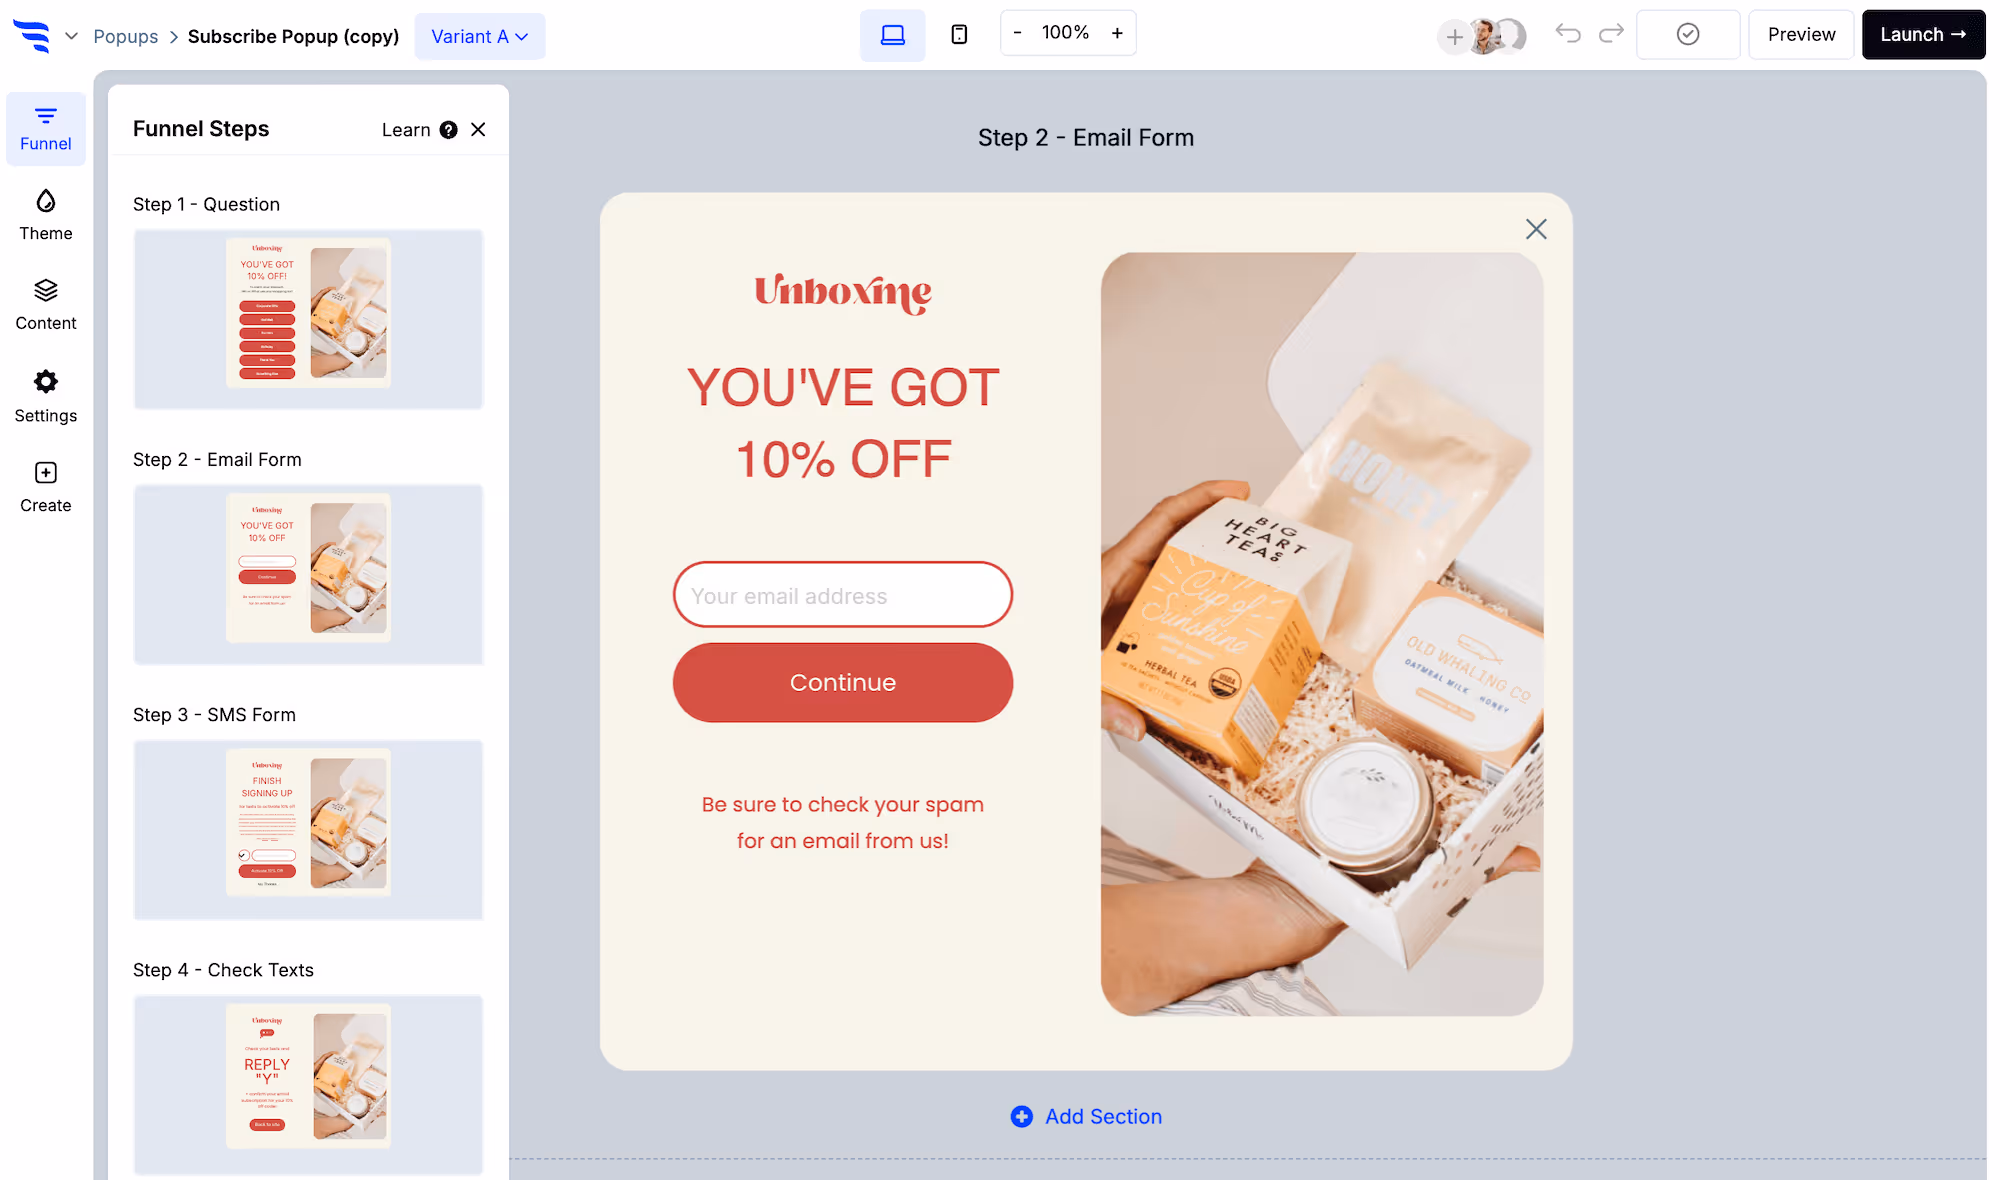Screen dimensions: 2000x1180
Task: Open the Create sidebar tab
Action: (46, 488)
